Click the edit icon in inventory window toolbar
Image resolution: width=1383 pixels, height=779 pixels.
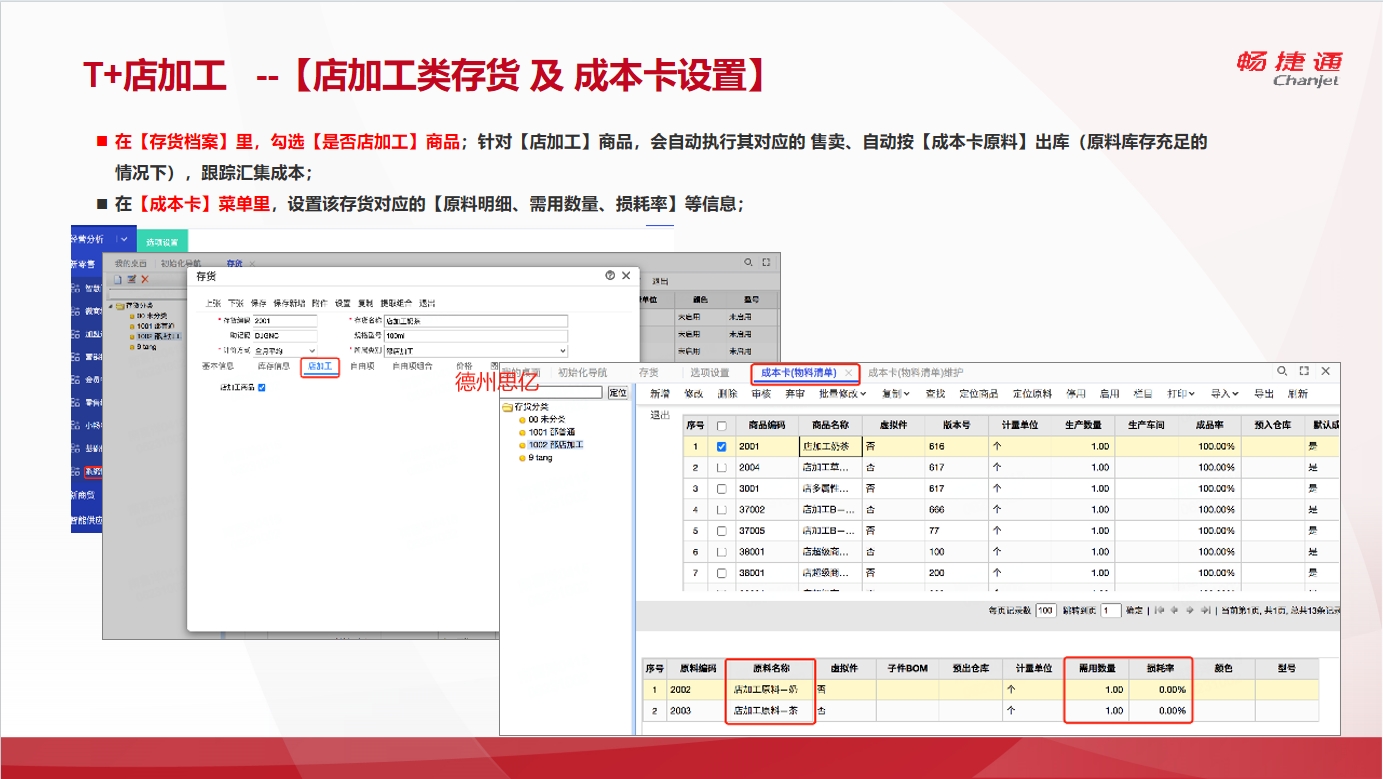tap(131, 279)
